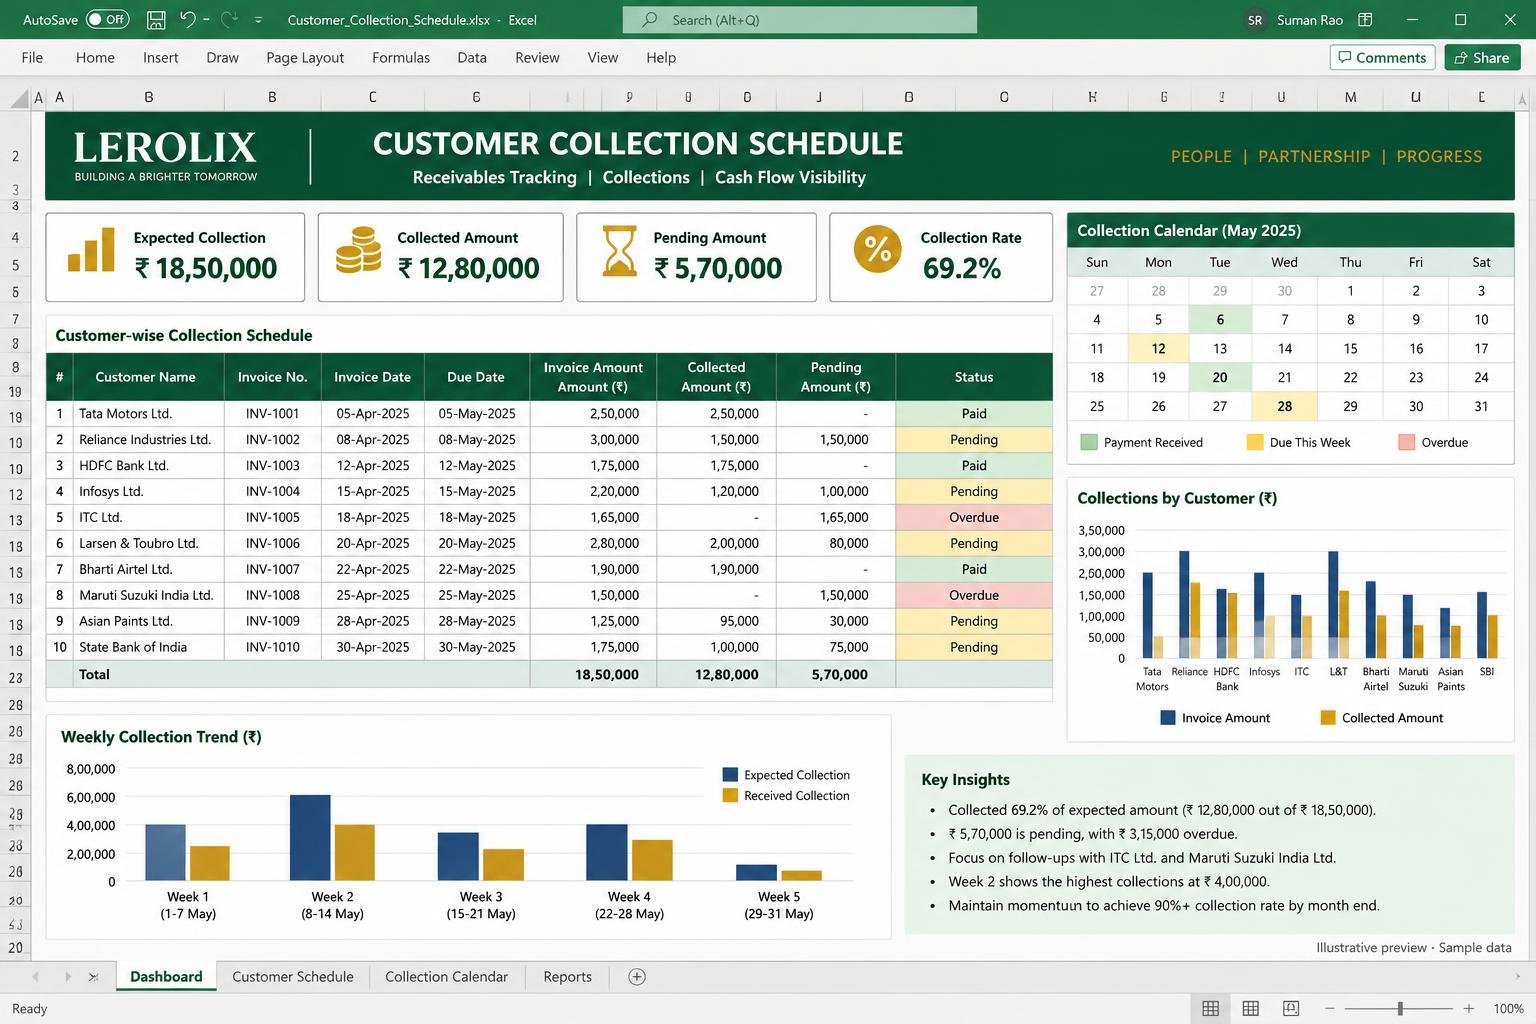Select the bar chart icon on Expected Collection card
The width and height of the screenshot is (1536, 1024).
[x=91, y=249]
